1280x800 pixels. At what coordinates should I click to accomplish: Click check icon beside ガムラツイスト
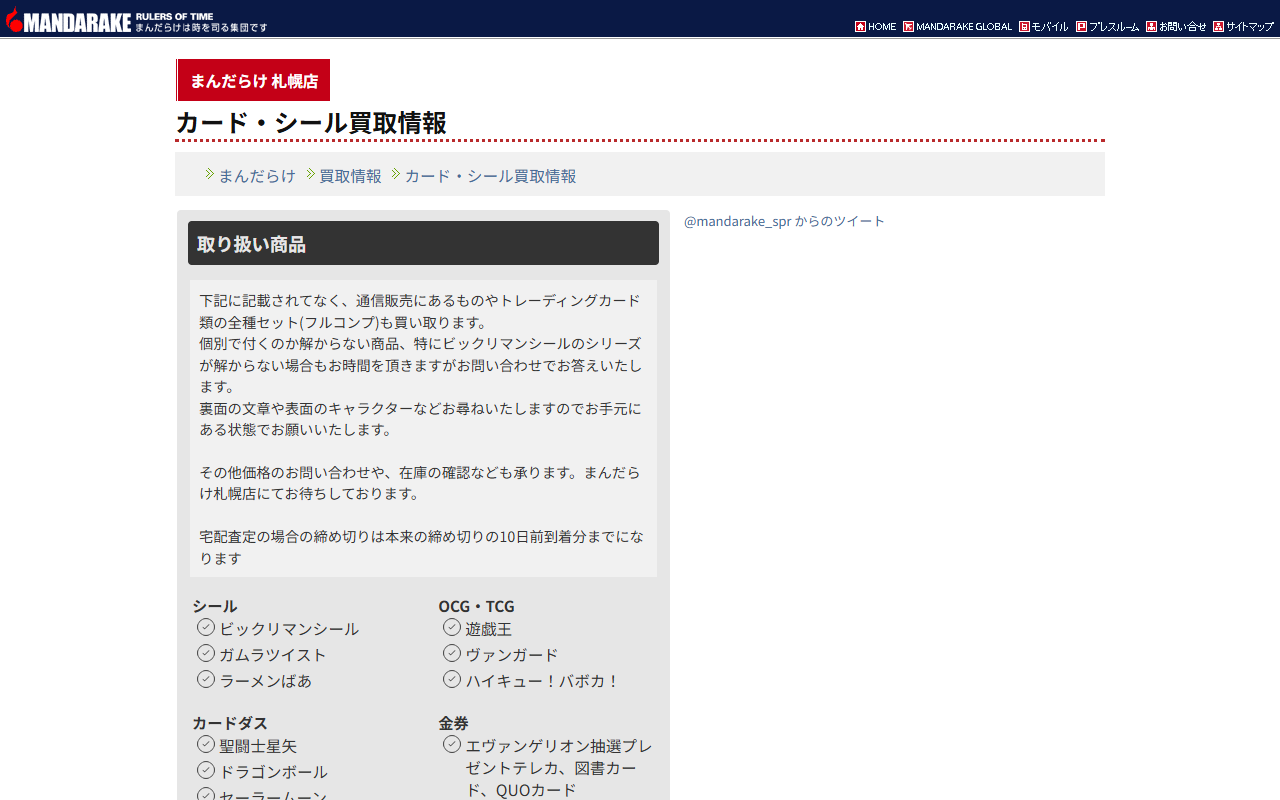[206, 653]
